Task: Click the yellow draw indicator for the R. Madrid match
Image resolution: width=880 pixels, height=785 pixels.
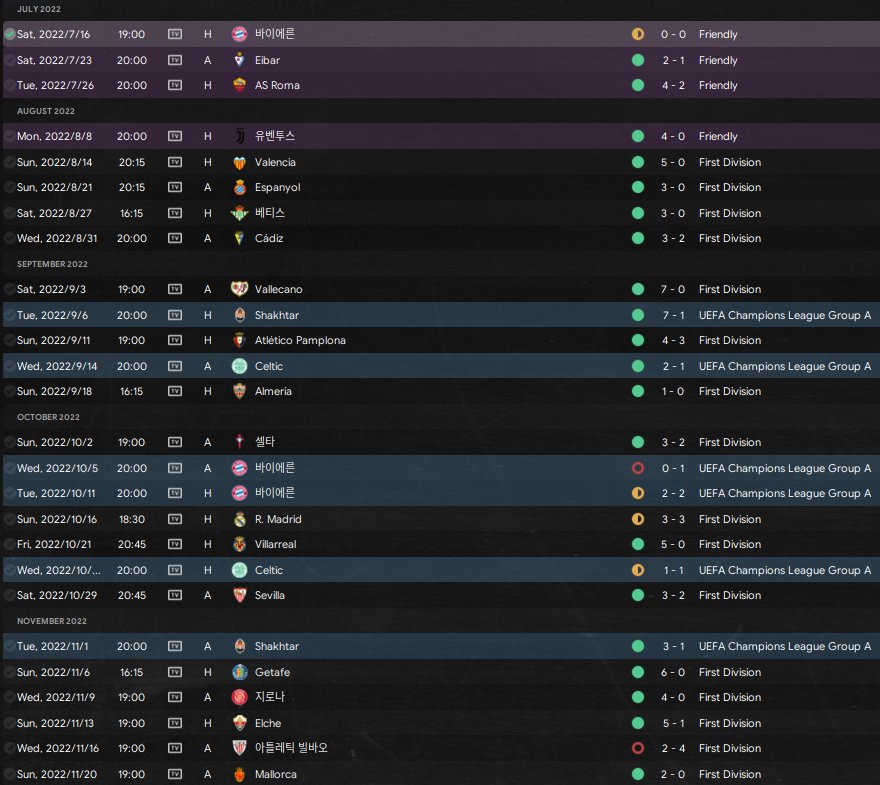Action: (x=638, y=519)
